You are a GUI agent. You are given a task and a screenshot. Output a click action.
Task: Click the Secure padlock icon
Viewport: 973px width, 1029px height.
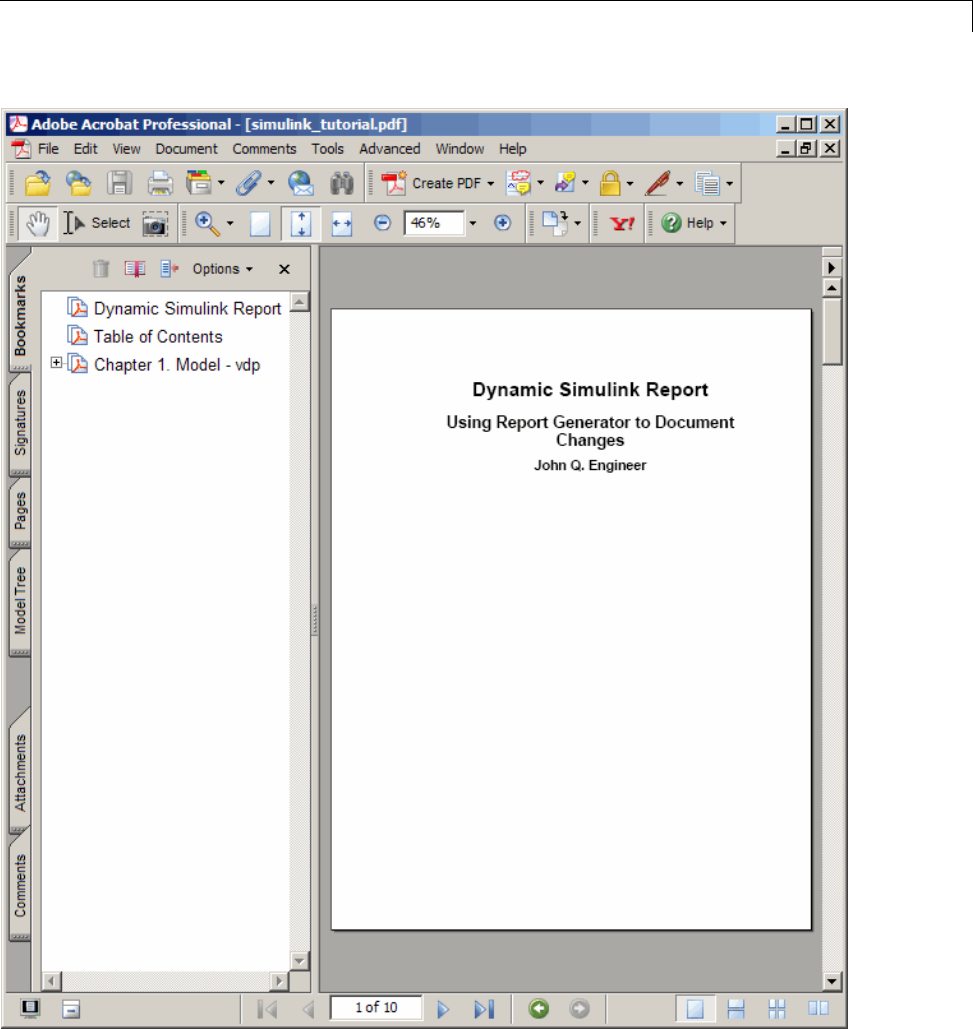610,183
